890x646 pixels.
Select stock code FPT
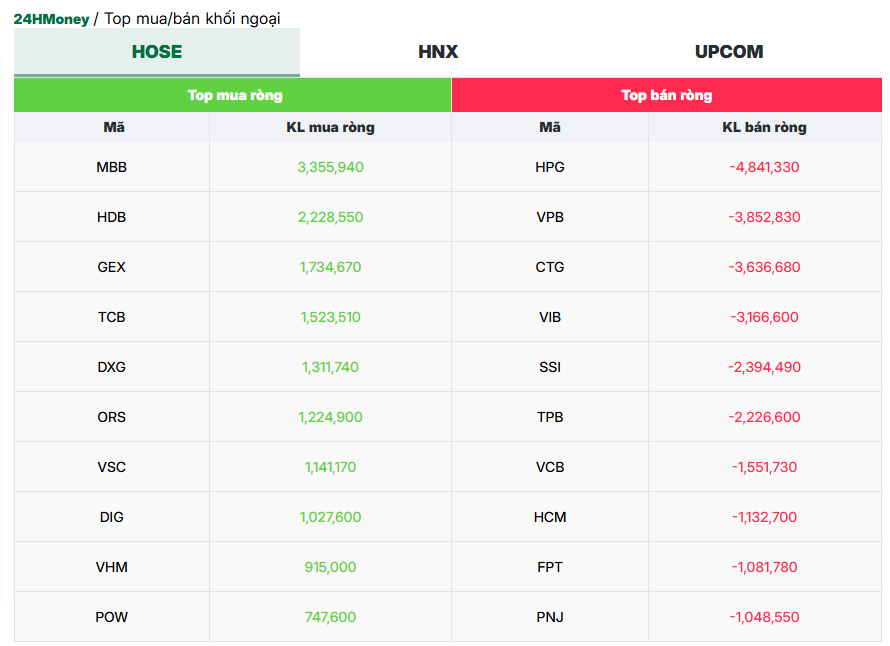point(550,567)
